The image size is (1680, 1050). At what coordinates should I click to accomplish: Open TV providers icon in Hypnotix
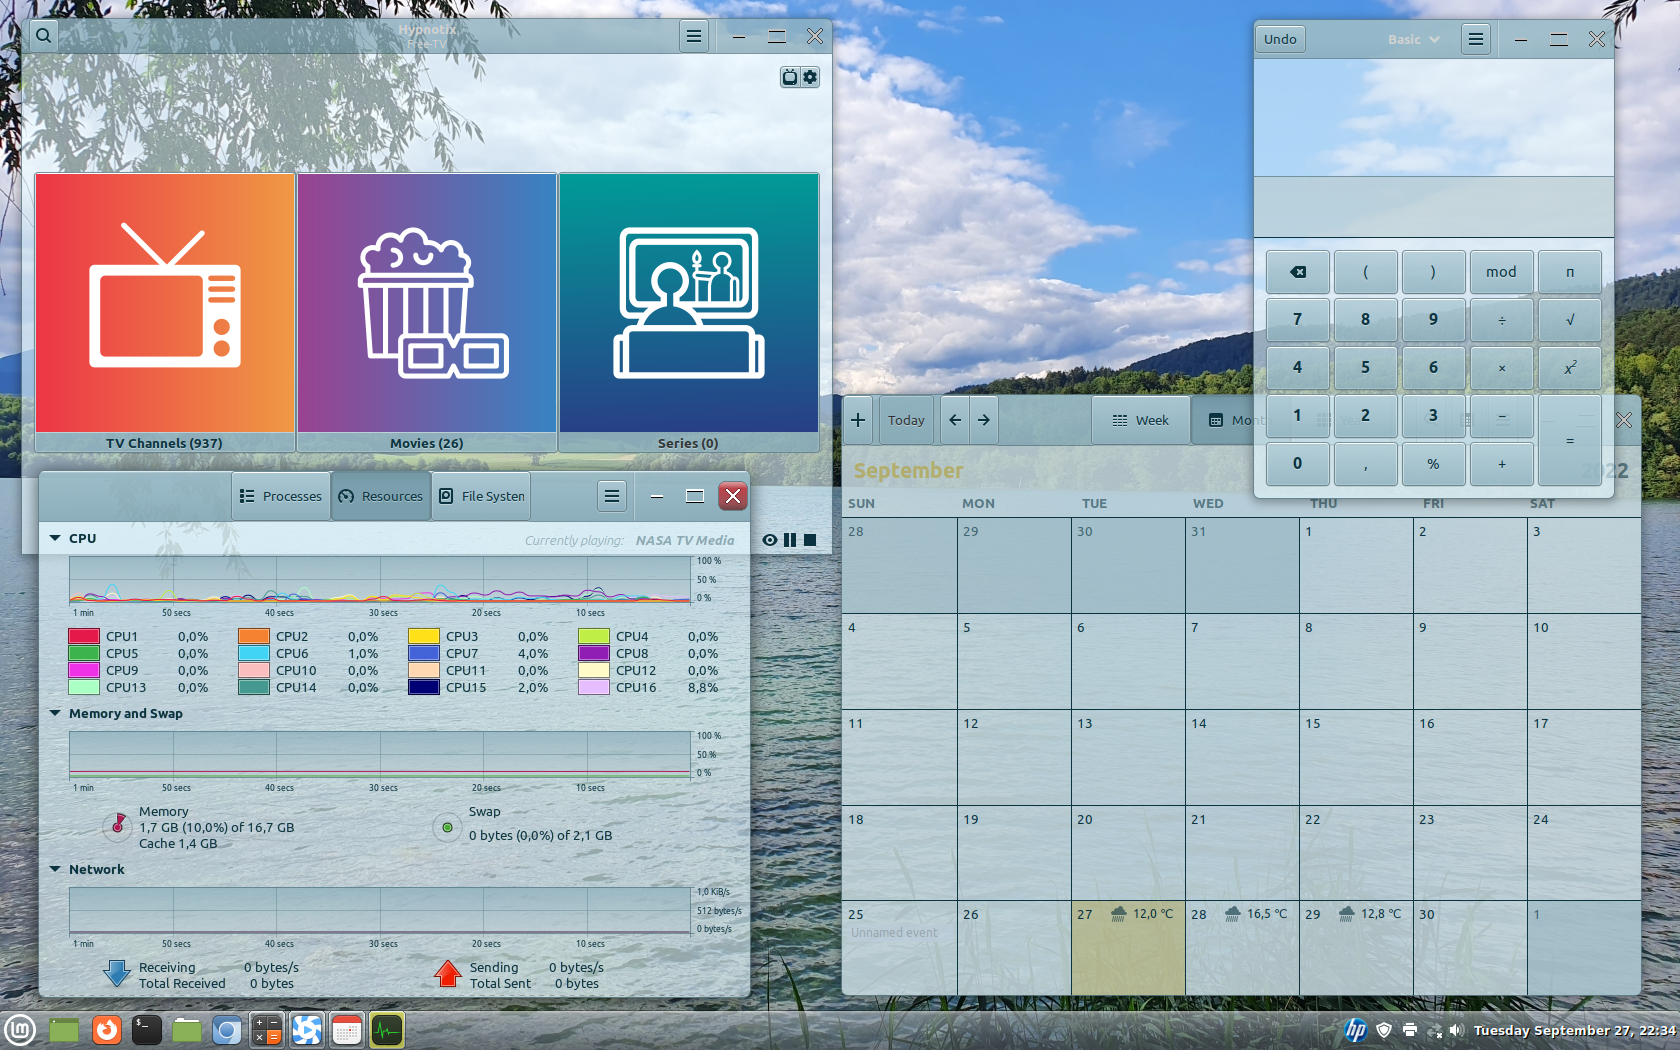coord(790,77)
